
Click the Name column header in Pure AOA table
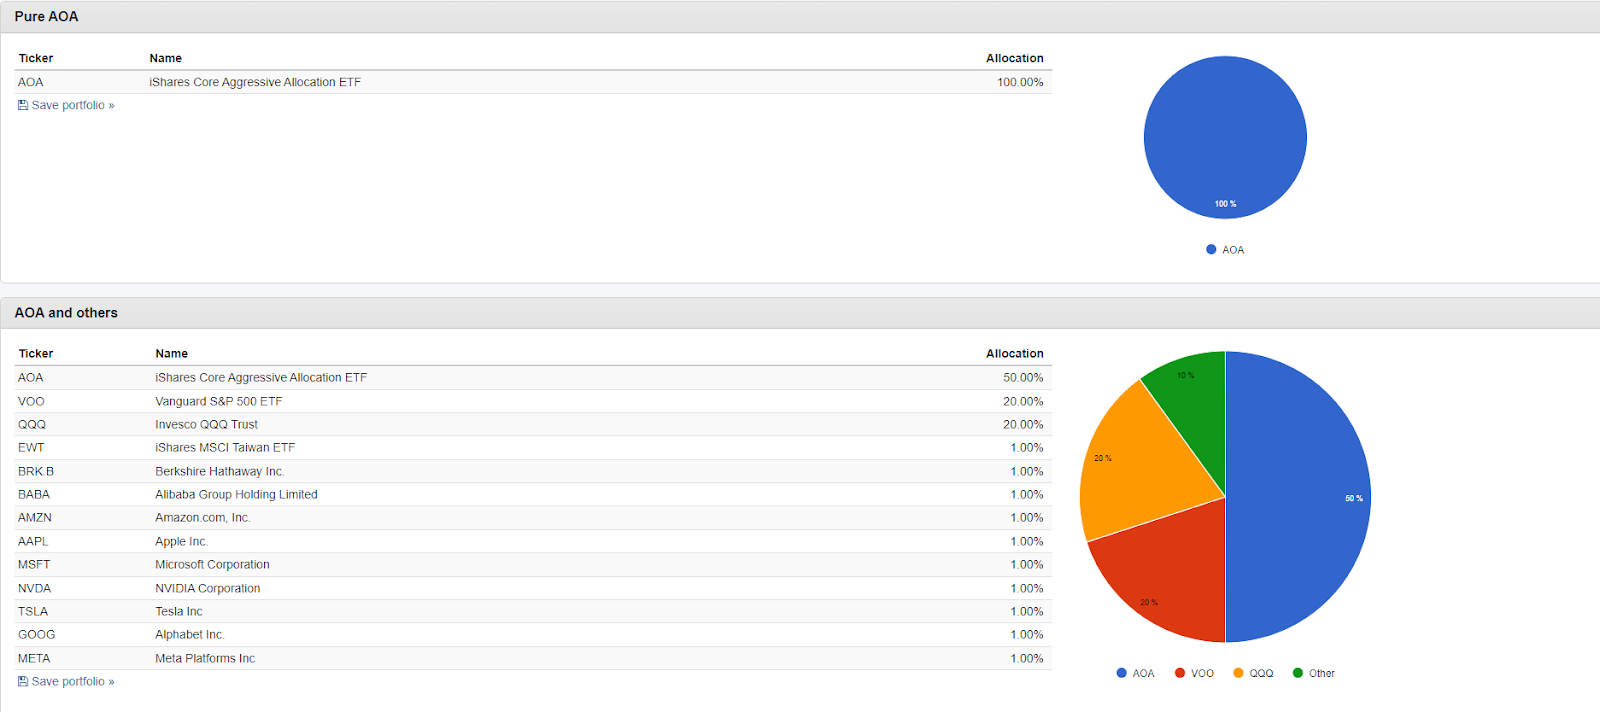(166, 58)
